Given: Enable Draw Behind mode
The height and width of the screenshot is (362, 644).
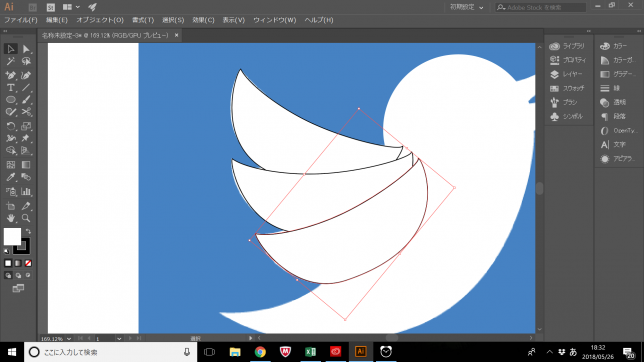Looking at the screenshot, I should pyautogui.click(x=18, y=275).
